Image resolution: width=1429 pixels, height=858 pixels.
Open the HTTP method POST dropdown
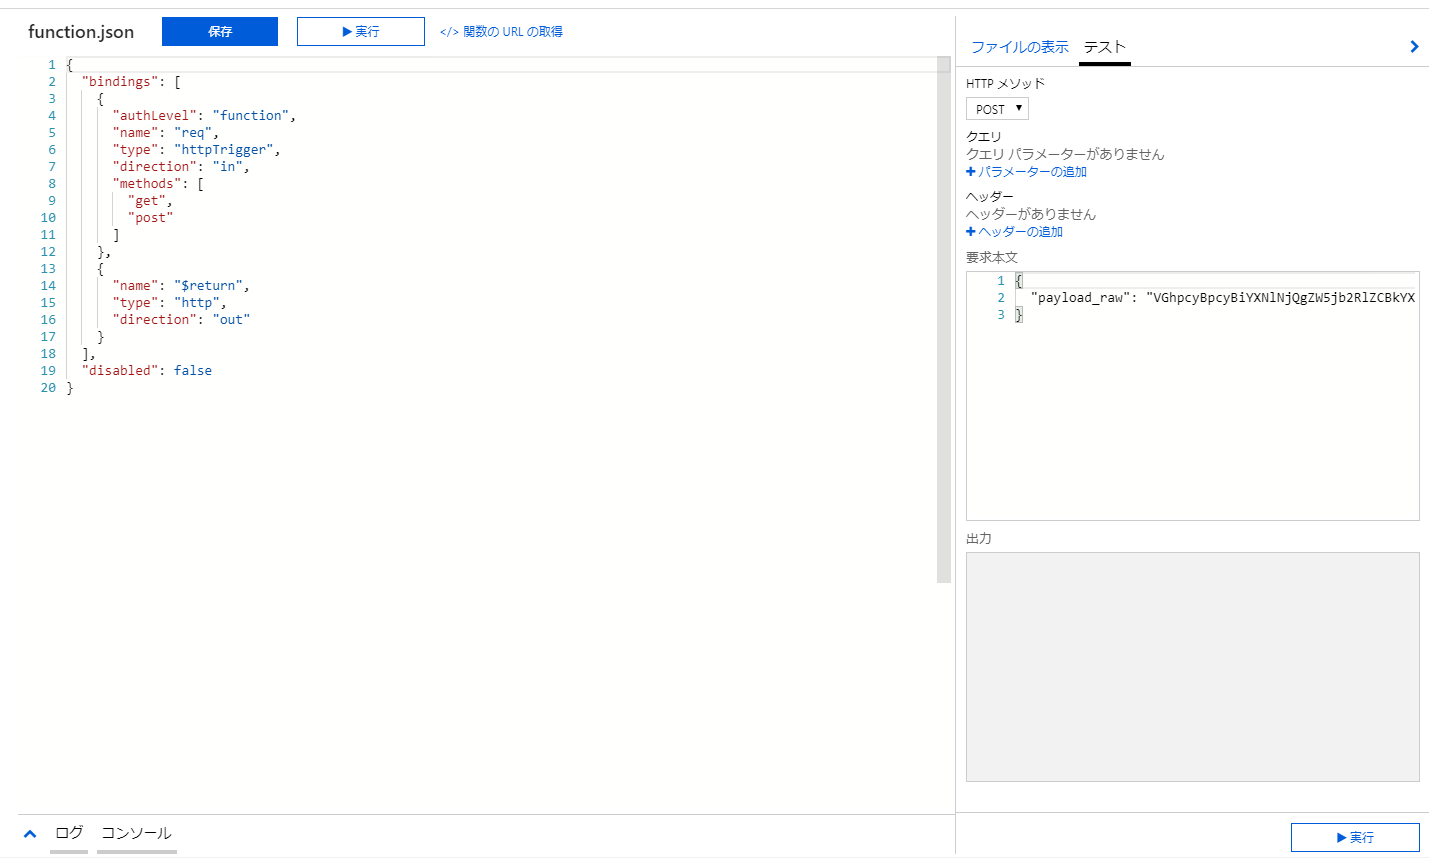point(997,109)
